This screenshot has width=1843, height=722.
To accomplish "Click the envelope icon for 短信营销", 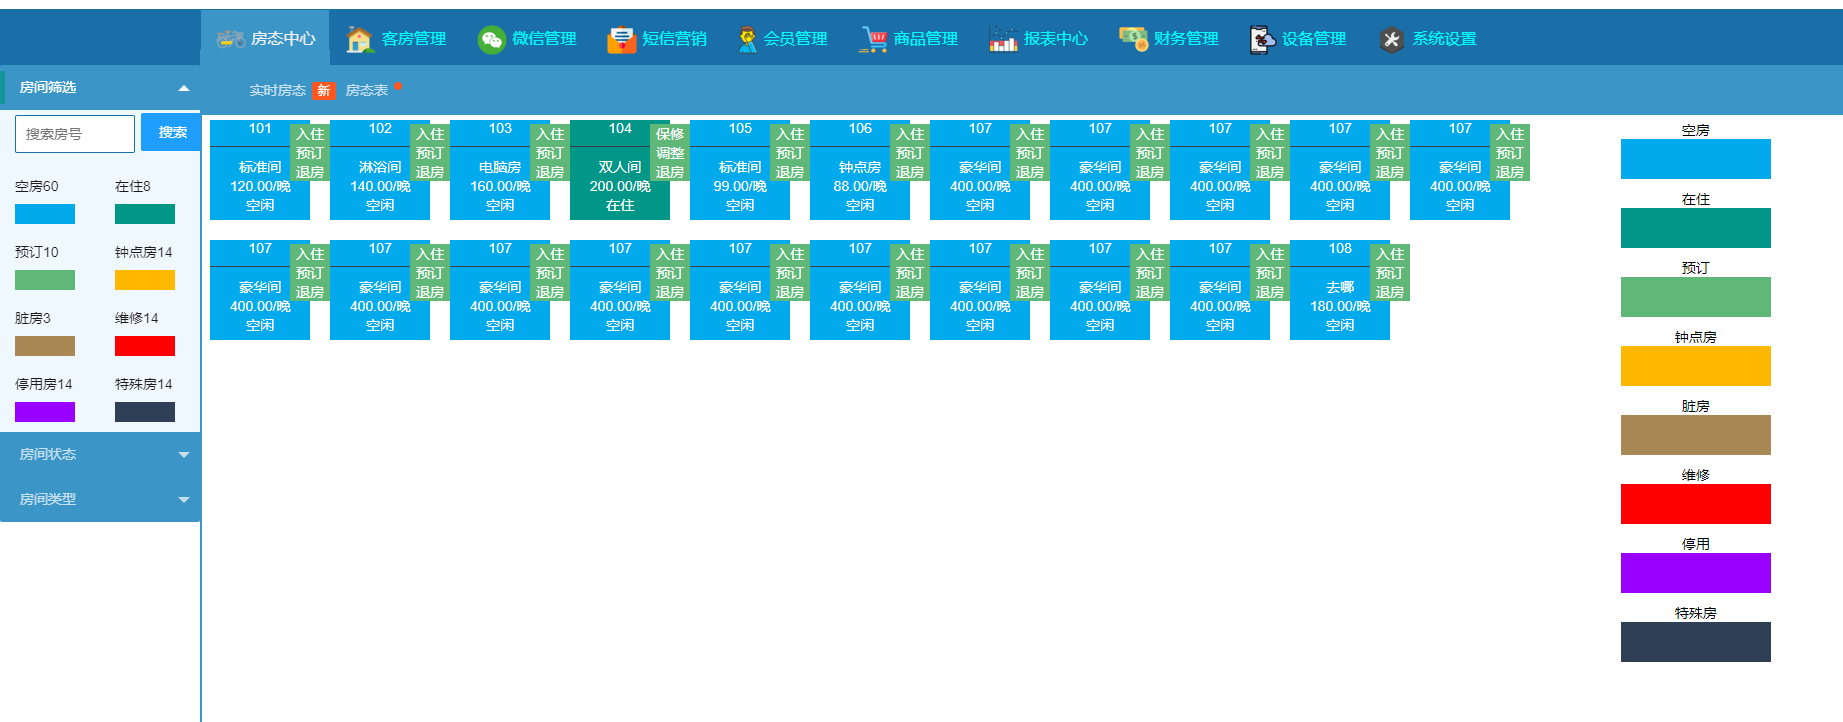I will (621, 39).
